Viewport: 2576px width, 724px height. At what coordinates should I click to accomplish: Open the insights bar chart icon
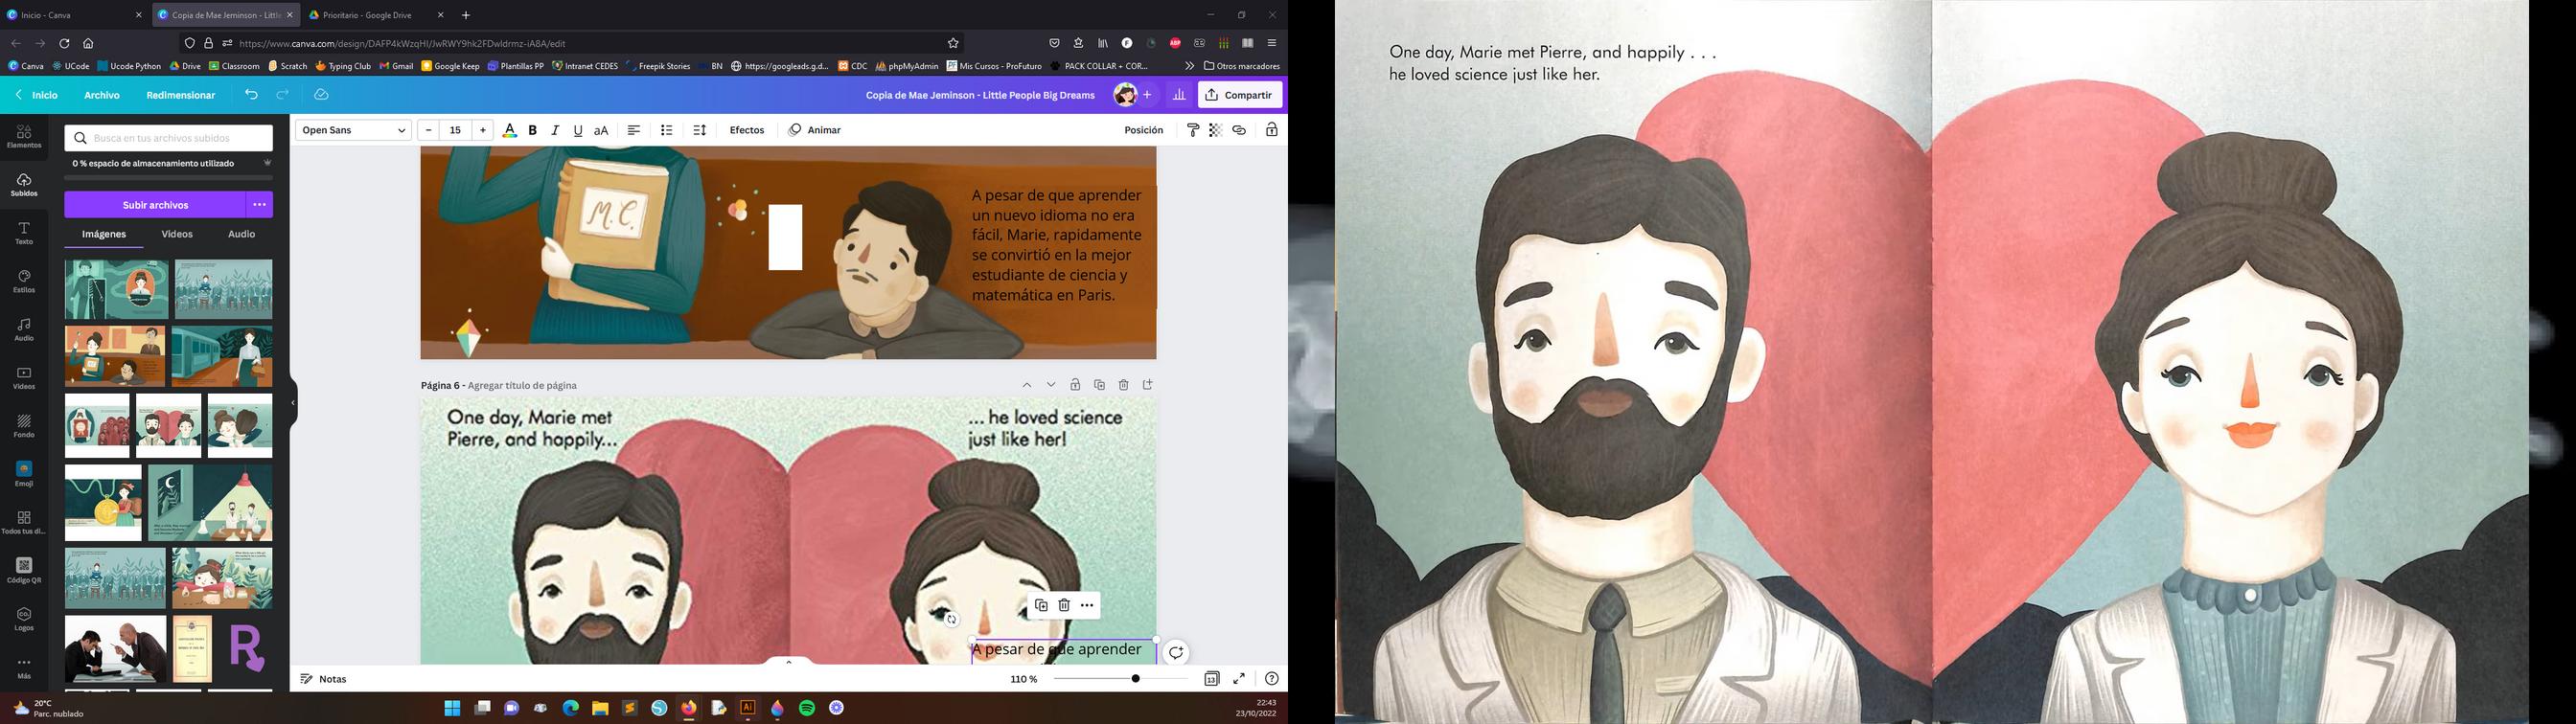[1179, 95]
